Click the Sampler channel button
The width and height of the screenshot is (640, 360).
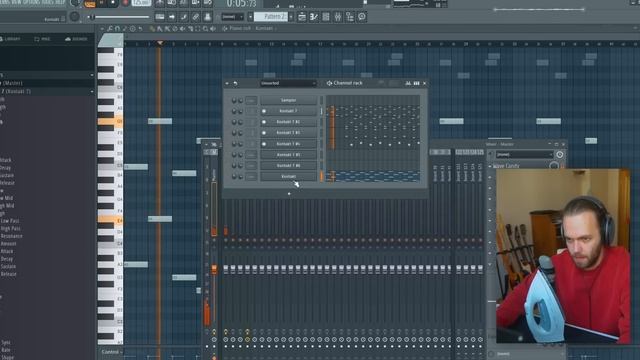point(289,100)
